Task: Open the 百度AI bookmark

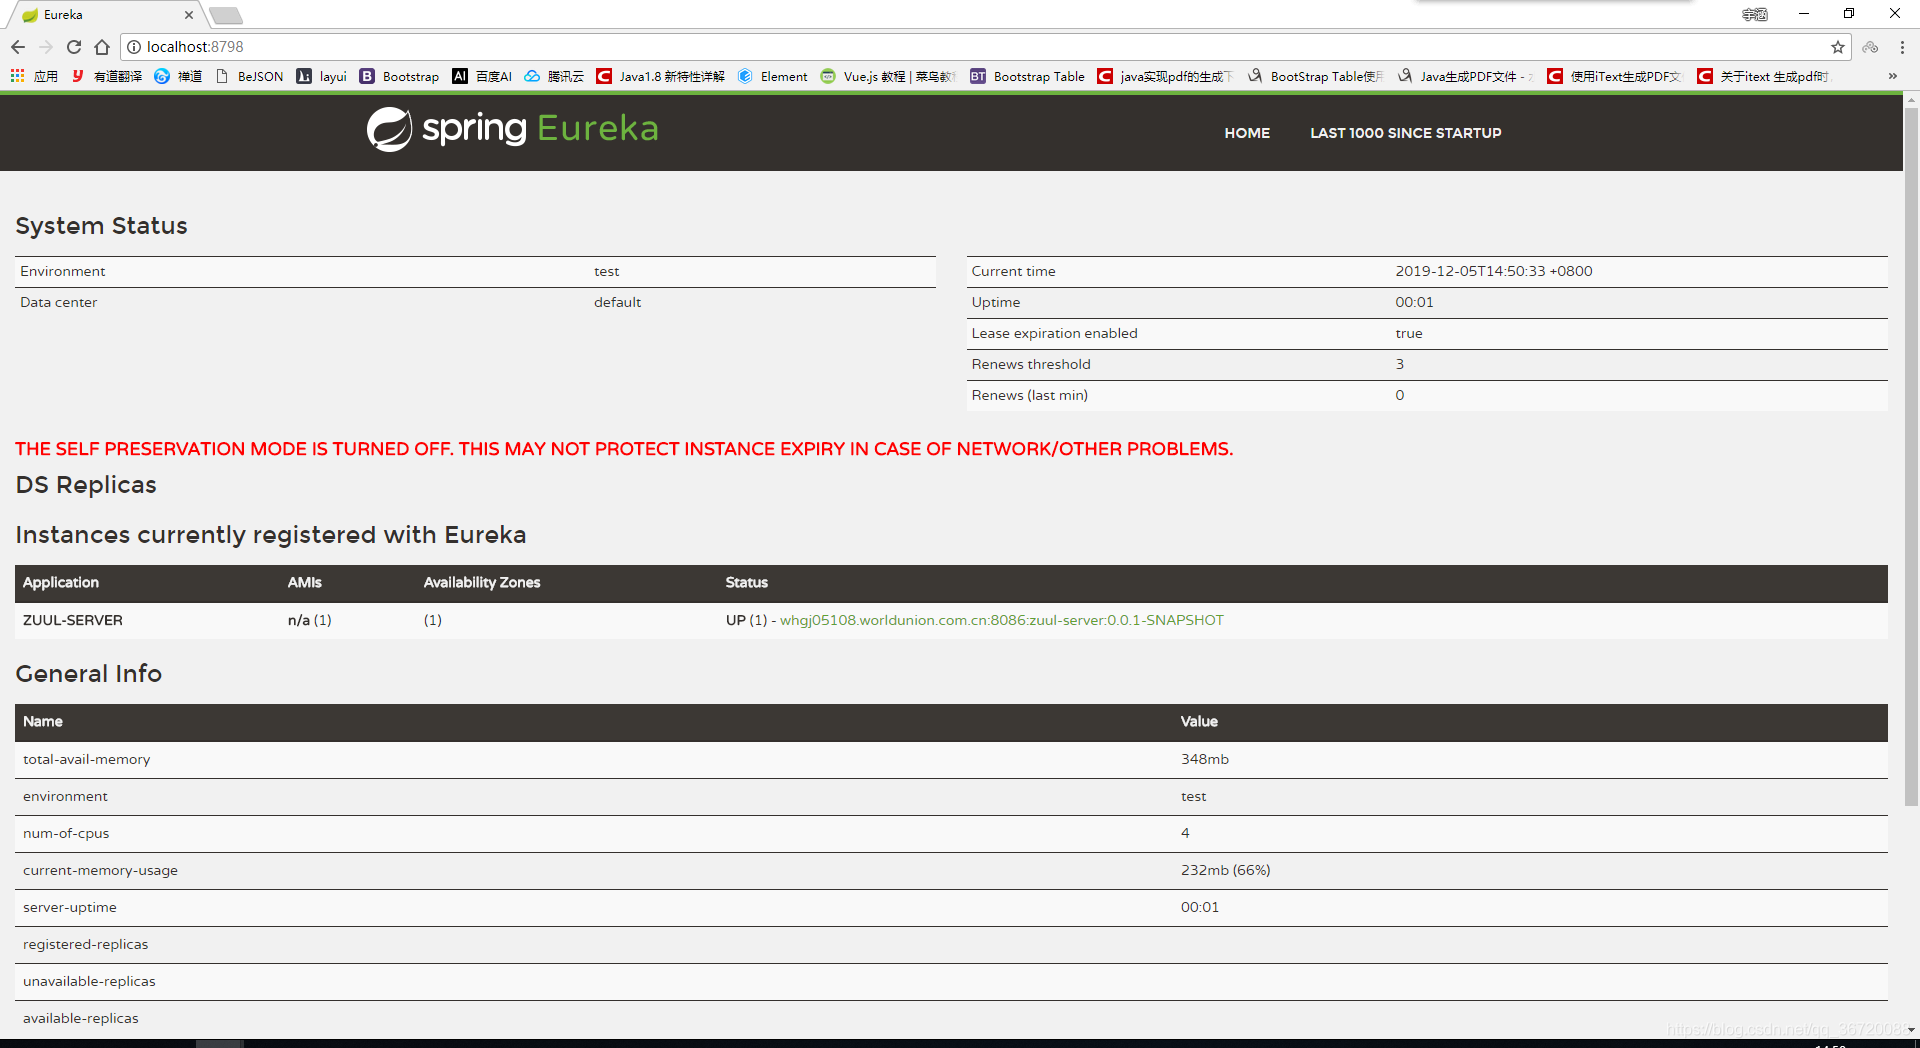Action: pos(482,76)
